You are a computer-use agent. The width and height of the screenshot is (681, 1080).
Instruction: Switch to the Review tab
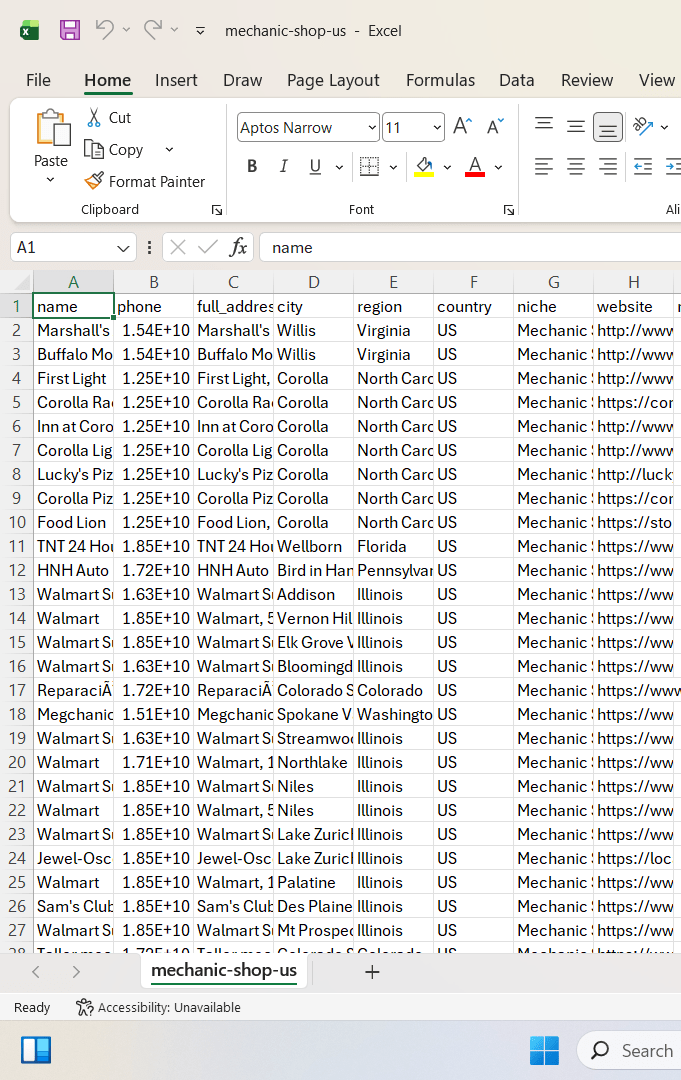(x=587, y=81)
